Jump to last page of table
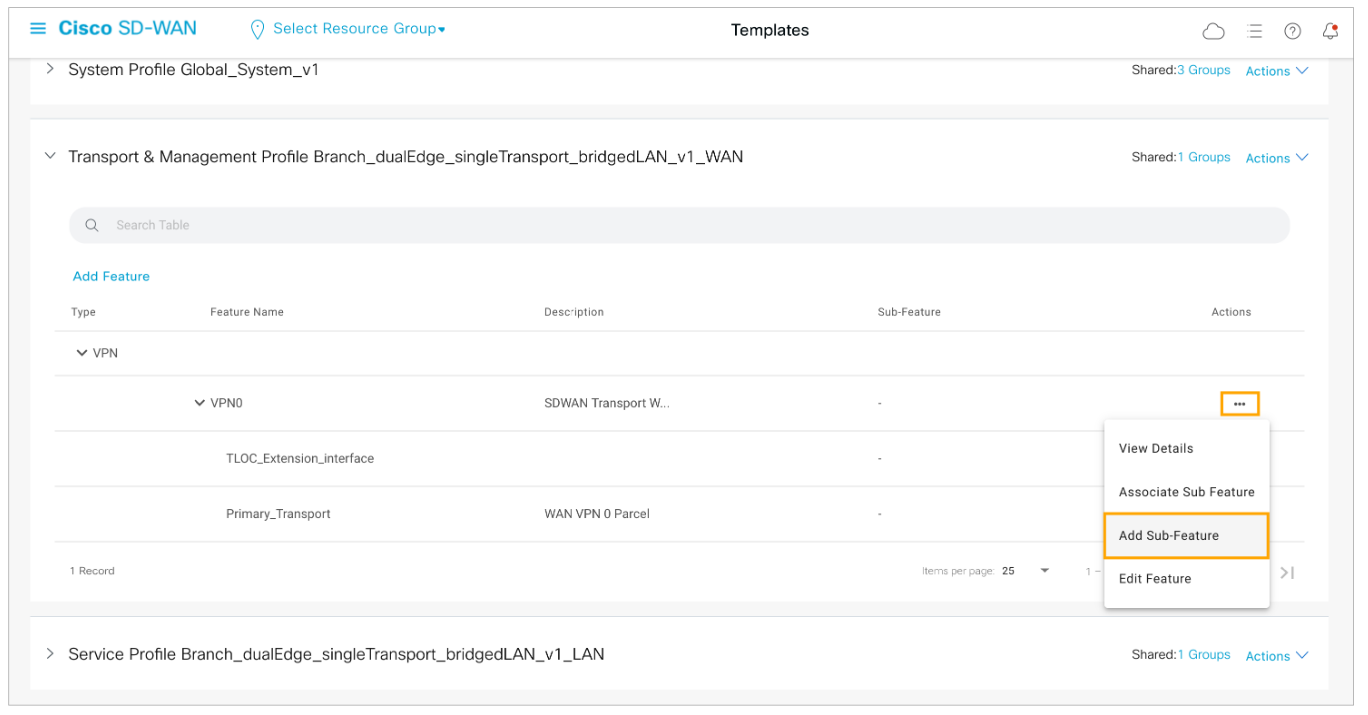1368x715 pixels. tap(1287, 572)
